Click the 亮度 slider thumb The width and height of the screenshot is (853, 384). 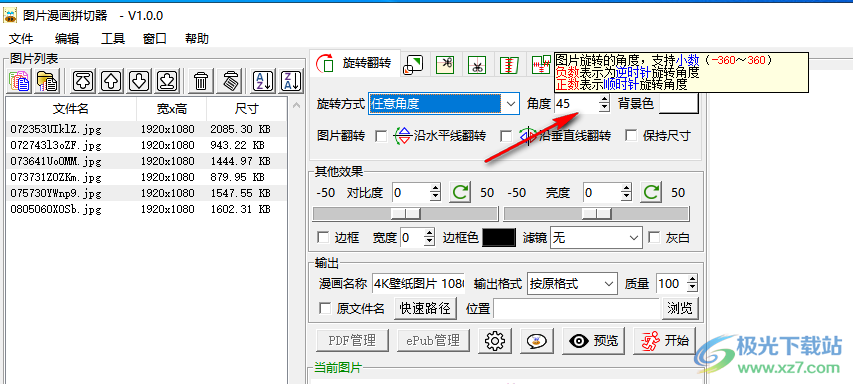pos(596,214)
